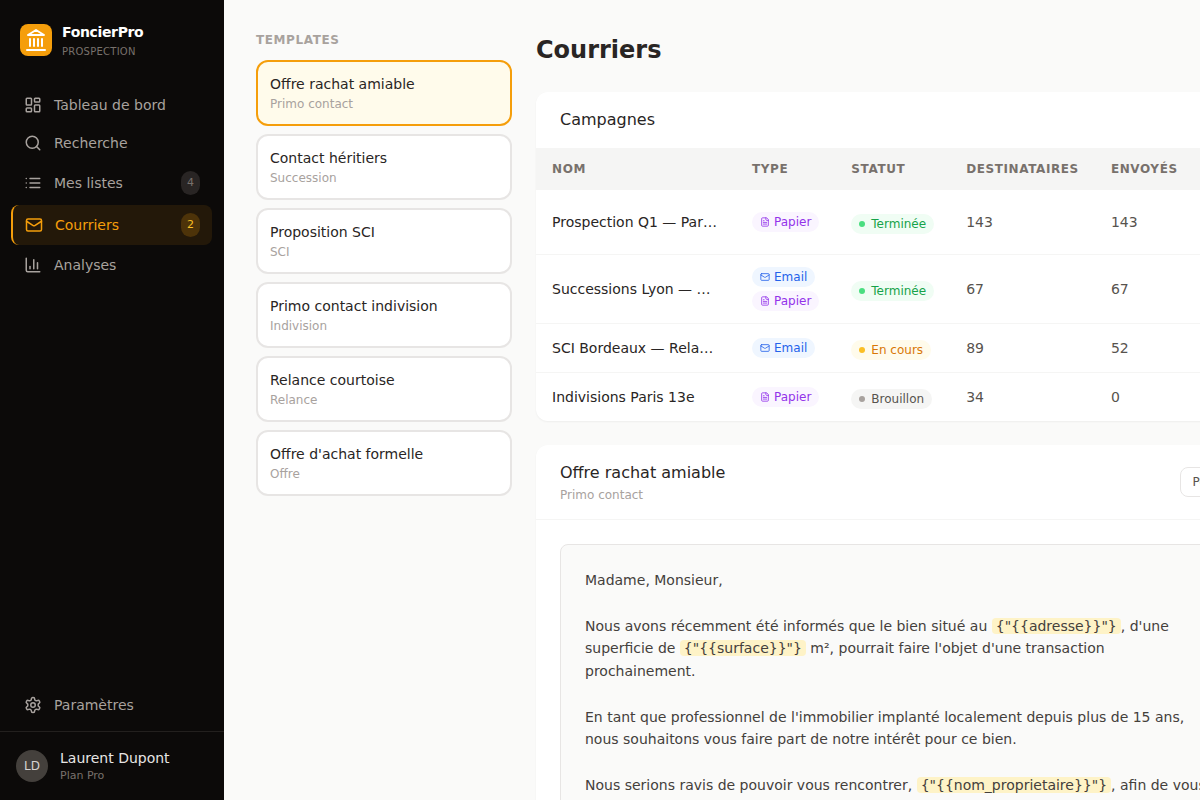Click the NOM column header
Viewport: 1200px width, 800px height.
pyautogui.click(x=569, y=169)
